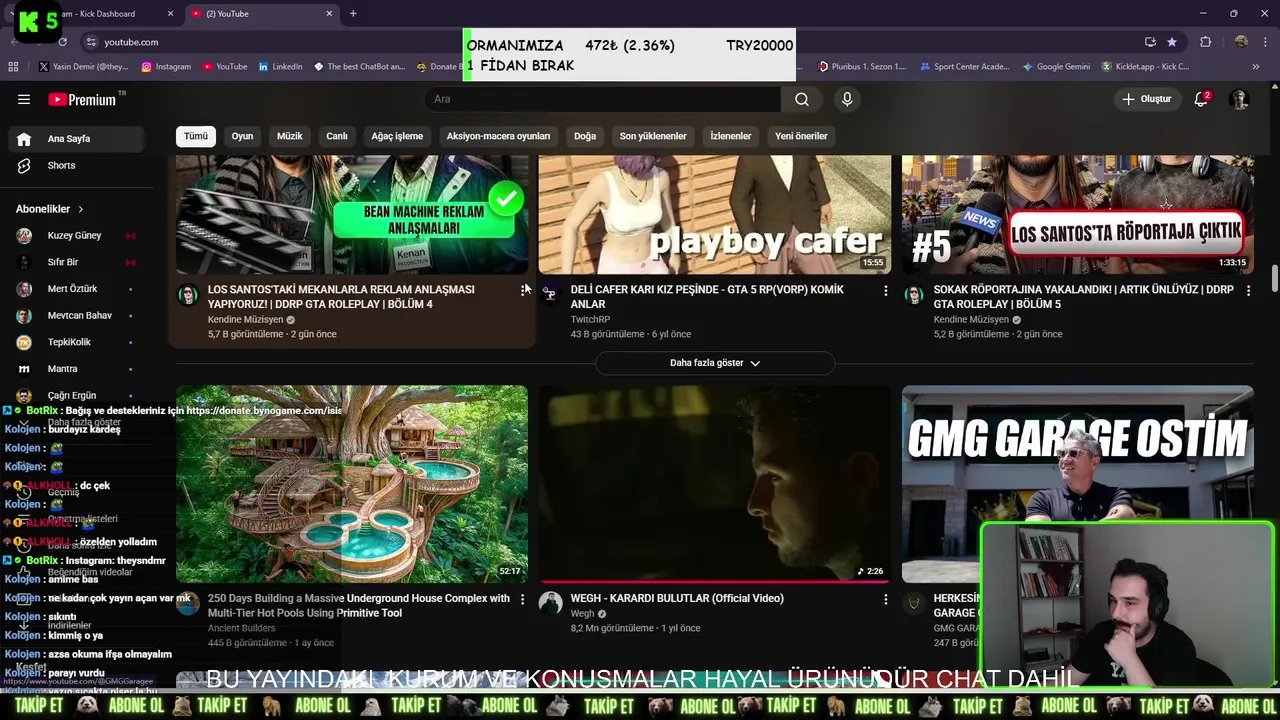The height and width of the screenshot is (720, 1280).
Task: Start voice search with the microphone icon
Action: 847,99
